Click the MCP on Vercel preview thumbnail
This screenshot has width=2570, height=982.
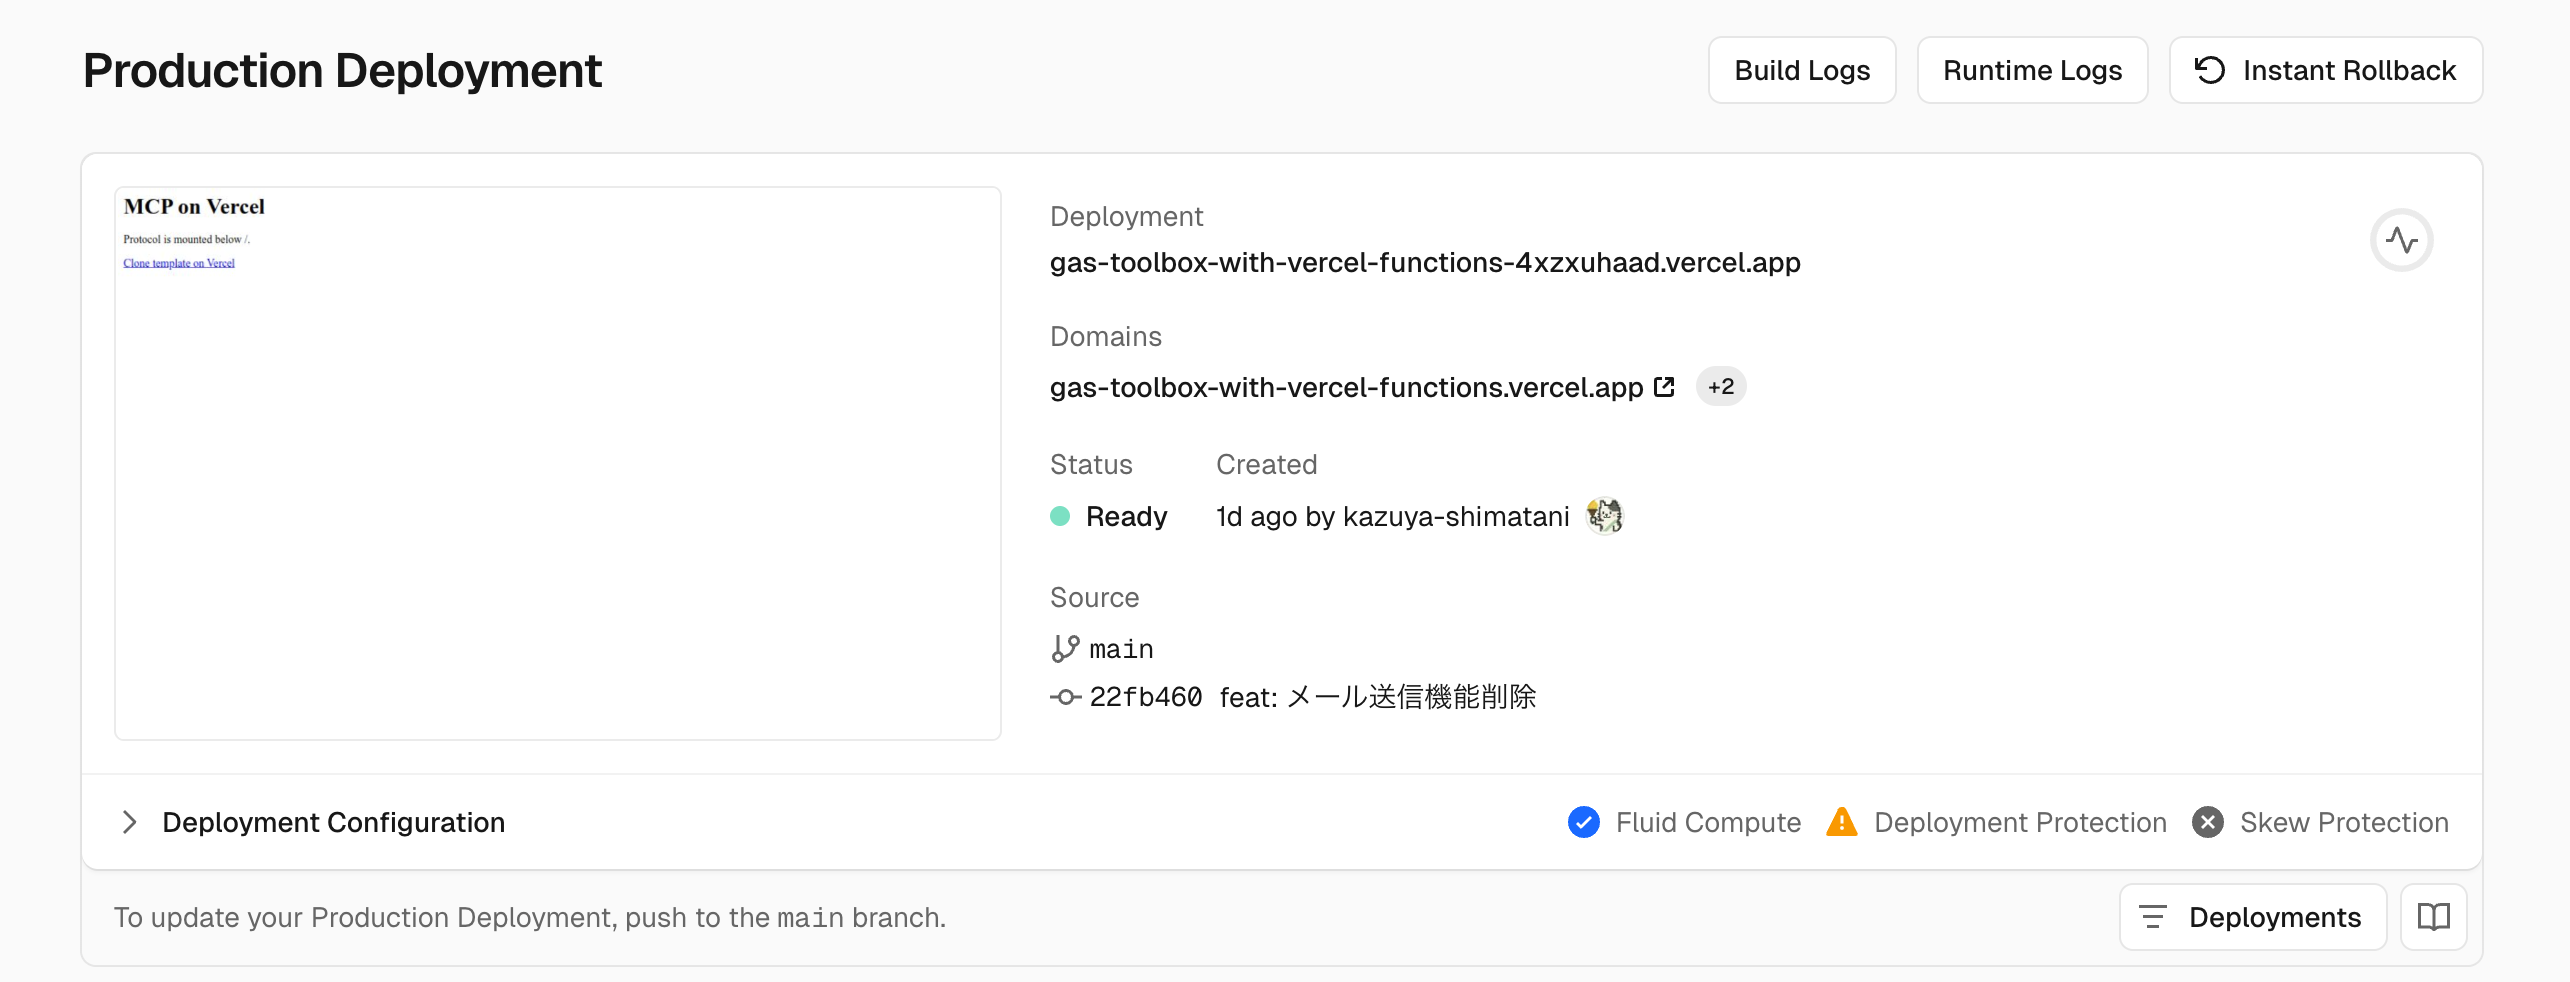[558, 463]
